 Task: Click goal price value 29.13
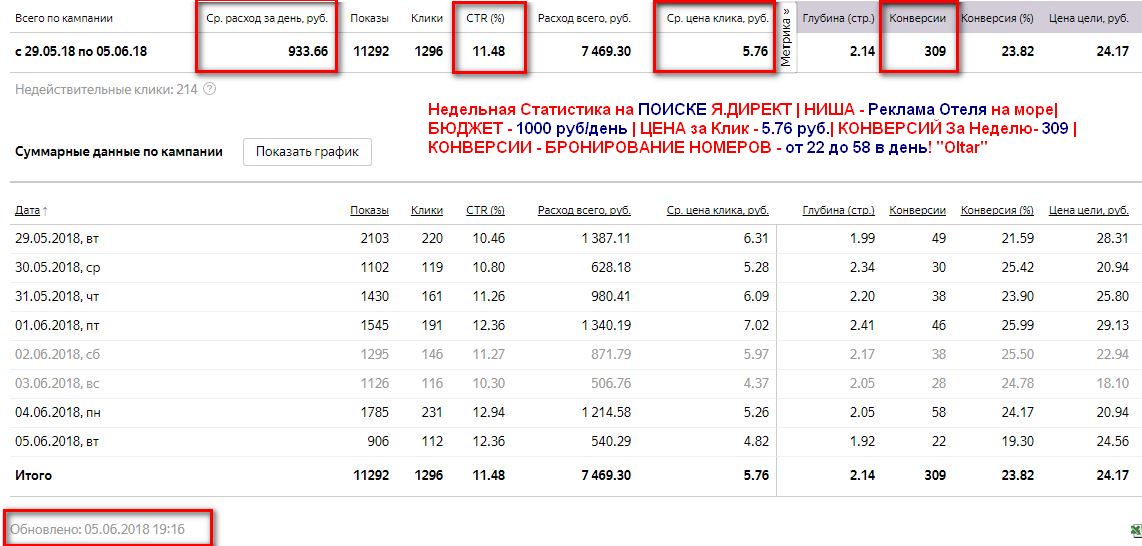click(x=1114, y=326)
